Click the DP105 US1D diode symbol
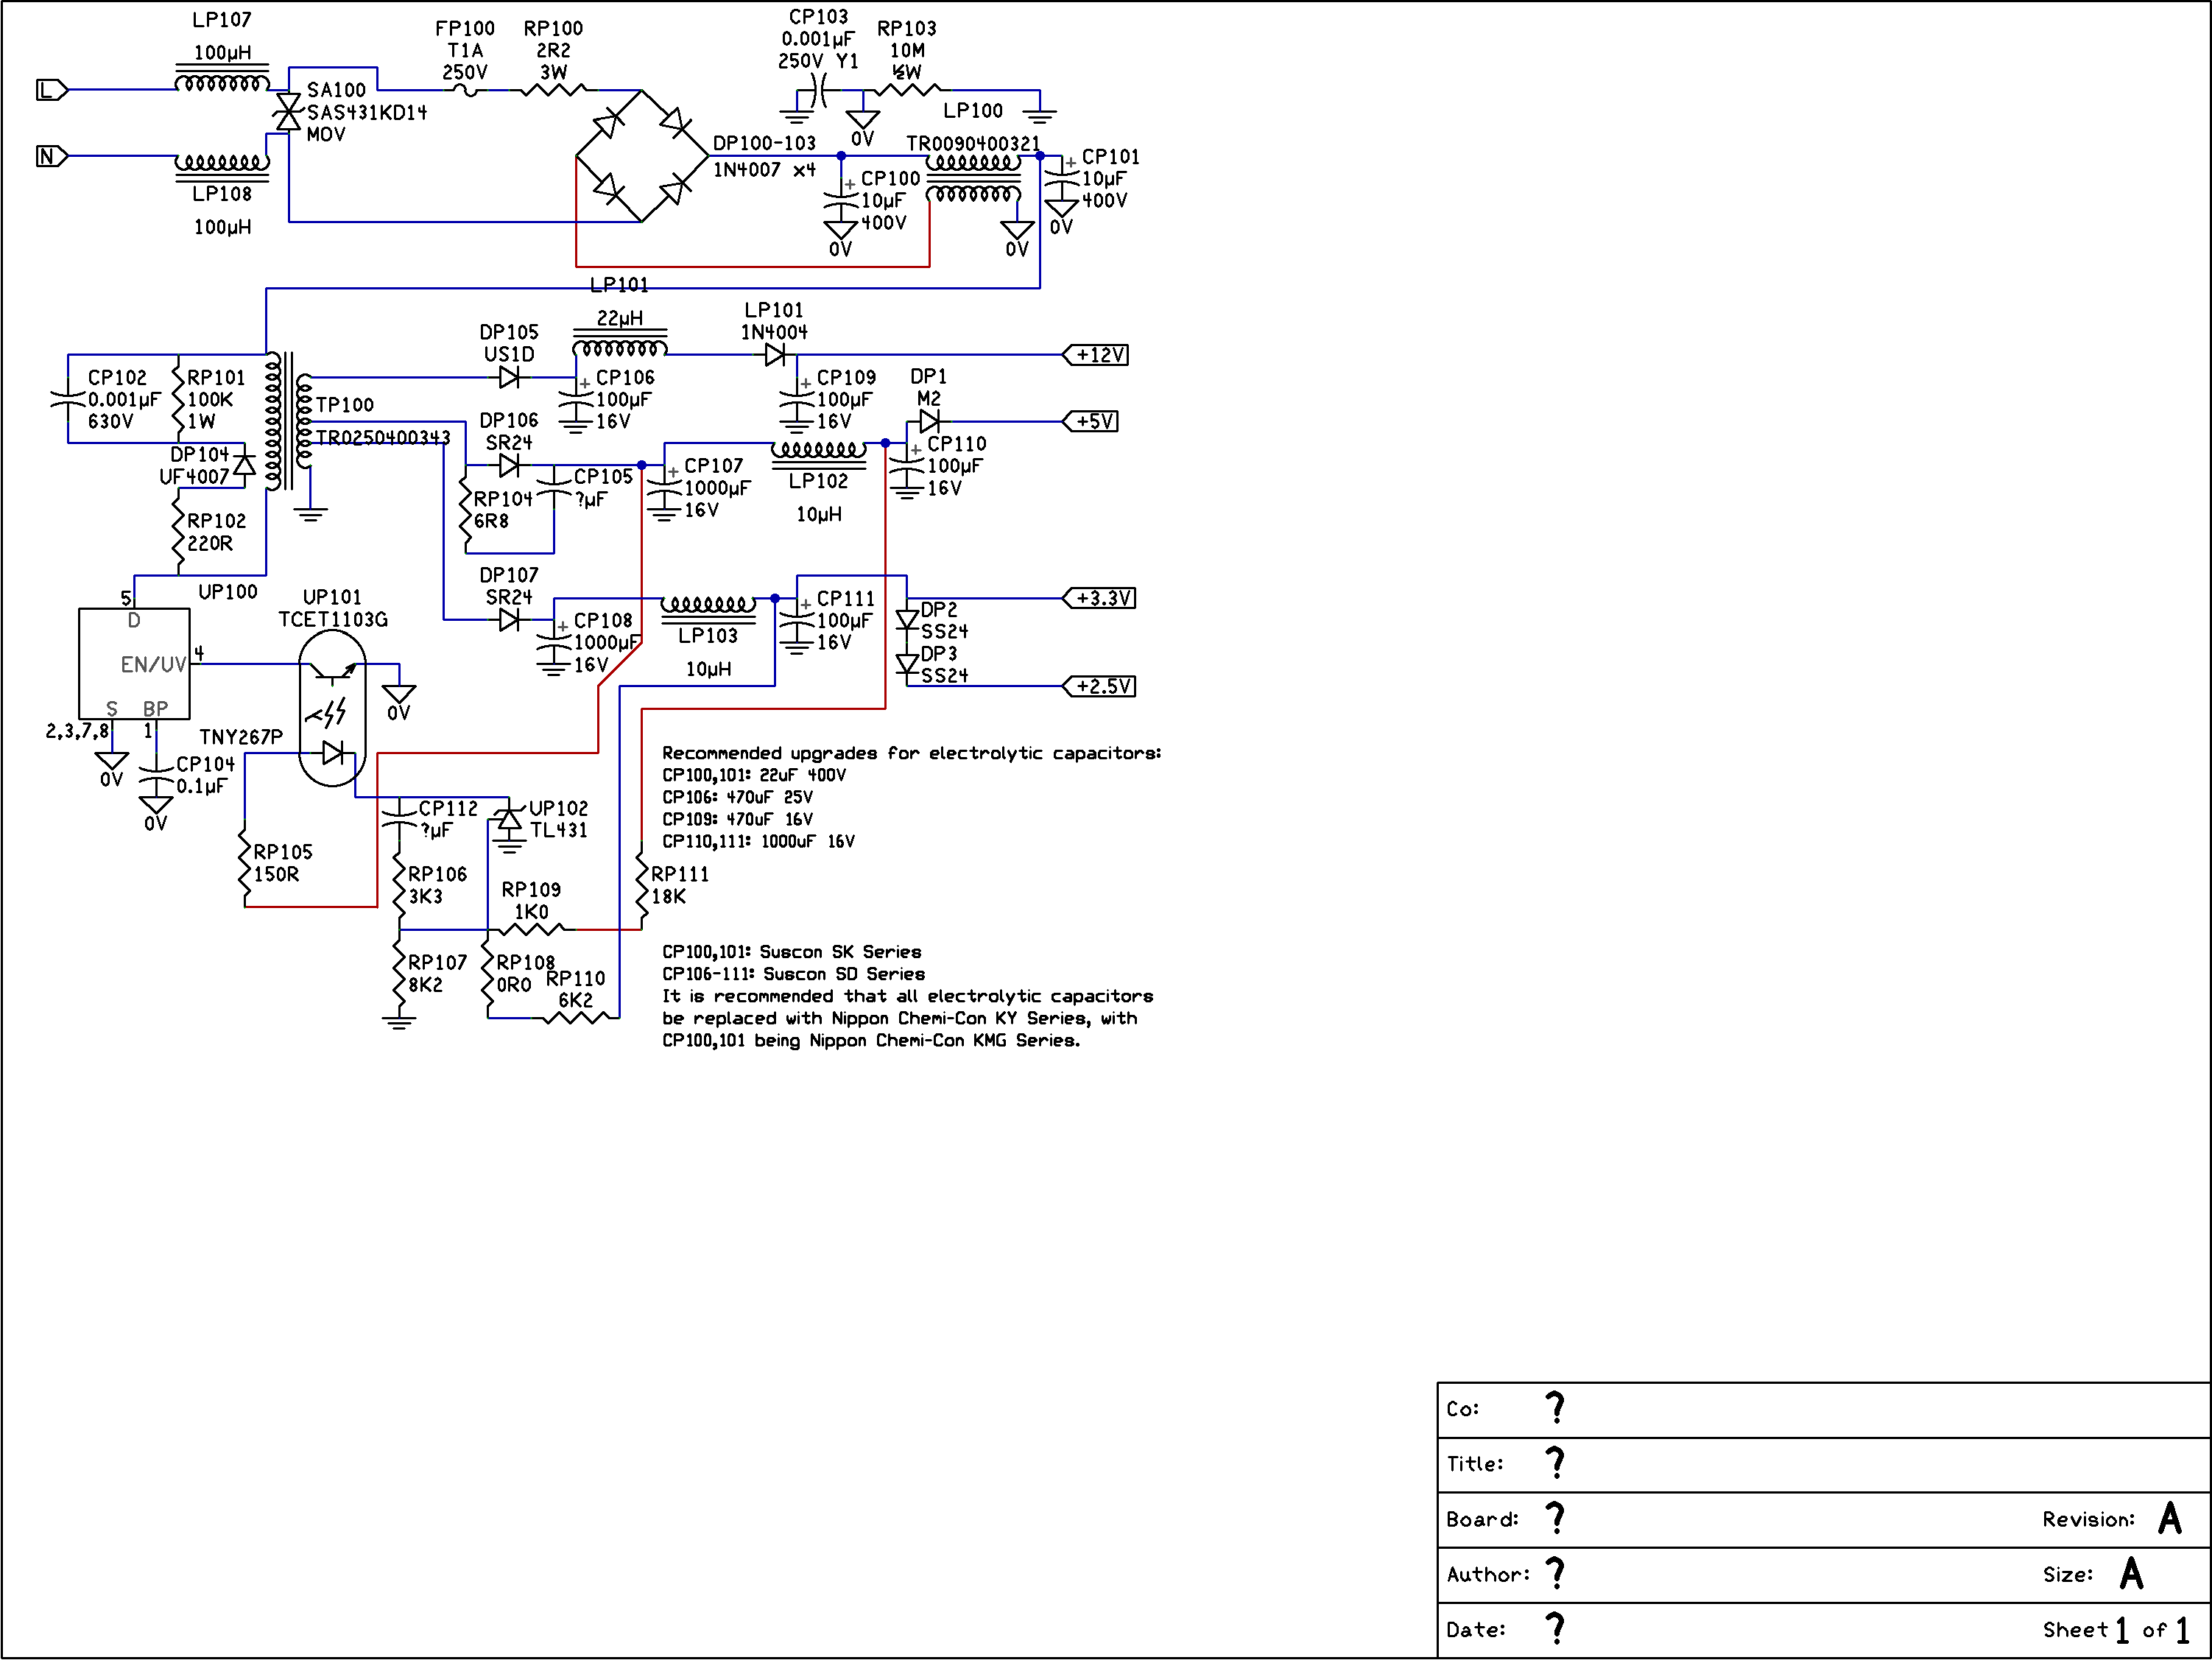 (509, 377)
